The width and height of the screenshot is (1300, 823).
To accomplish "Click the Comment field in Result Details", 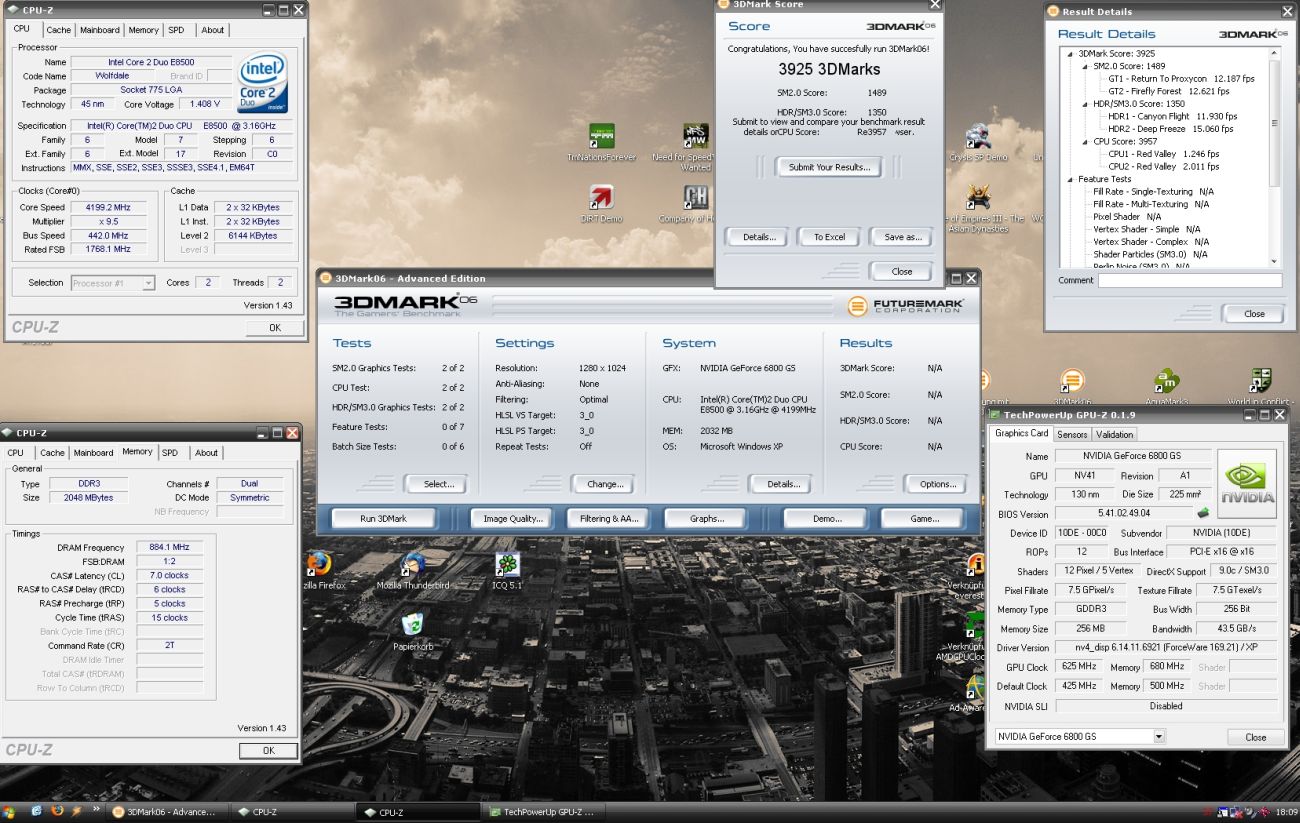I will (x=1189, y=281).
